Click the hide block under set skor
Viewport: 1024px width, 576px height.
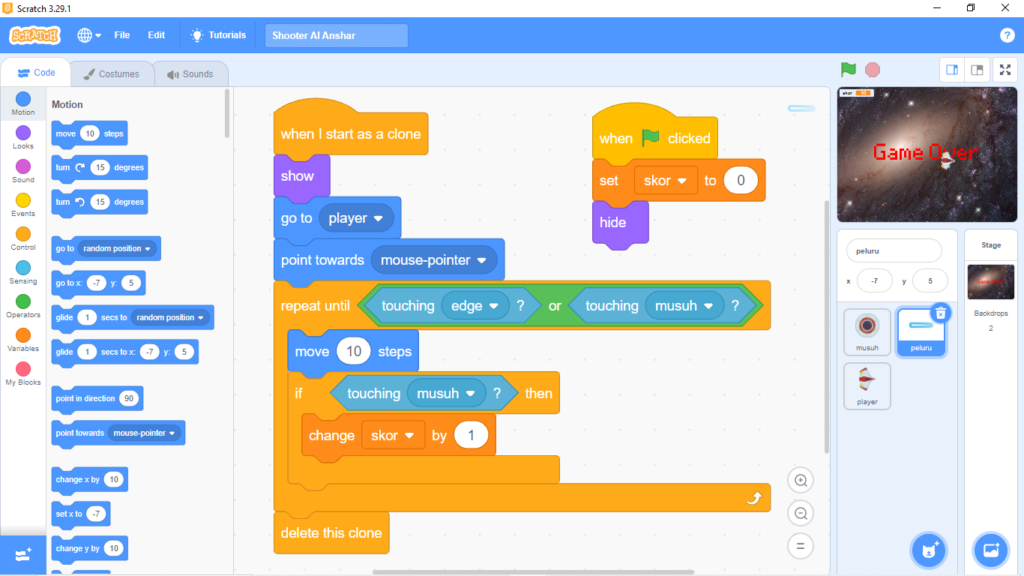pos(620,223)
